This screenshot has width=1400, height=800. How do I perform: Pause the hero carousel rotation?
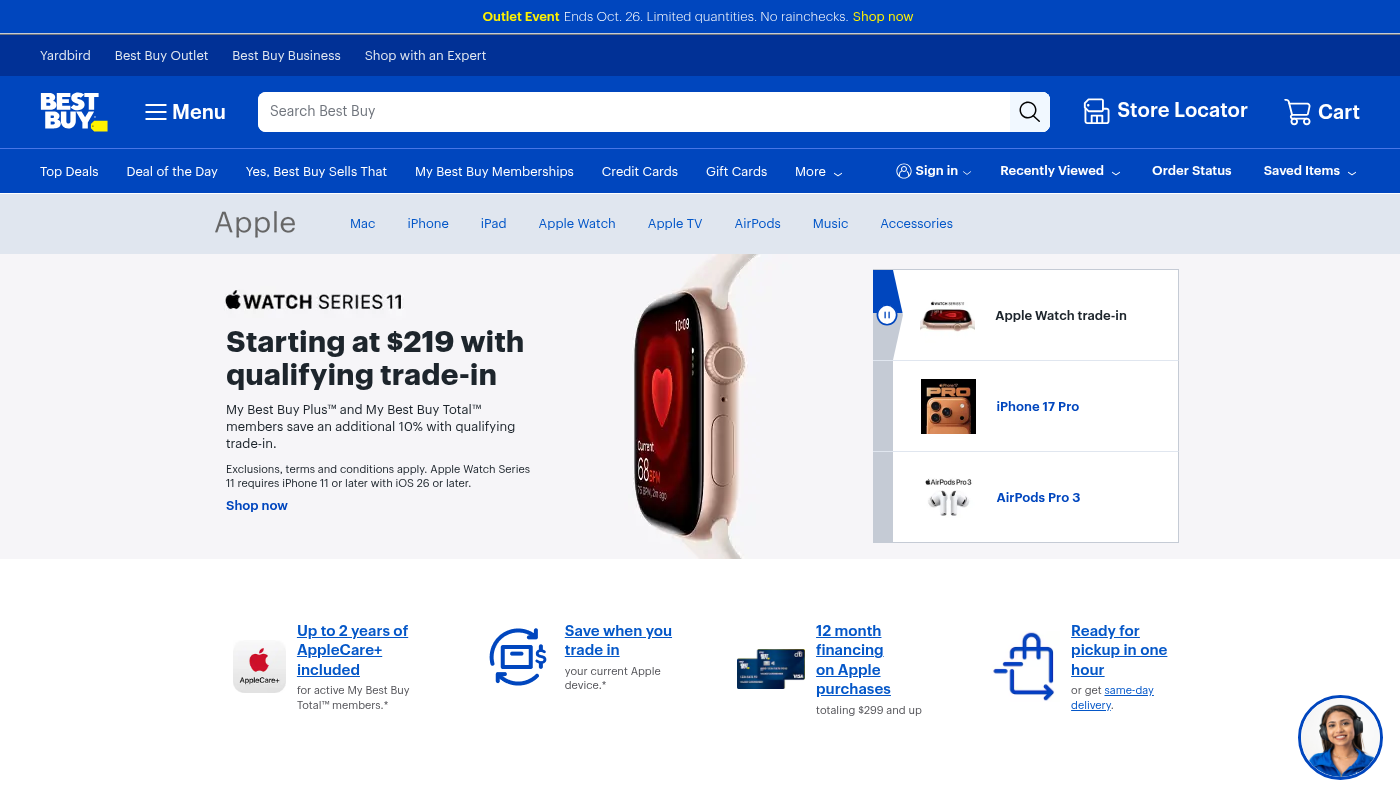point(886,315)
